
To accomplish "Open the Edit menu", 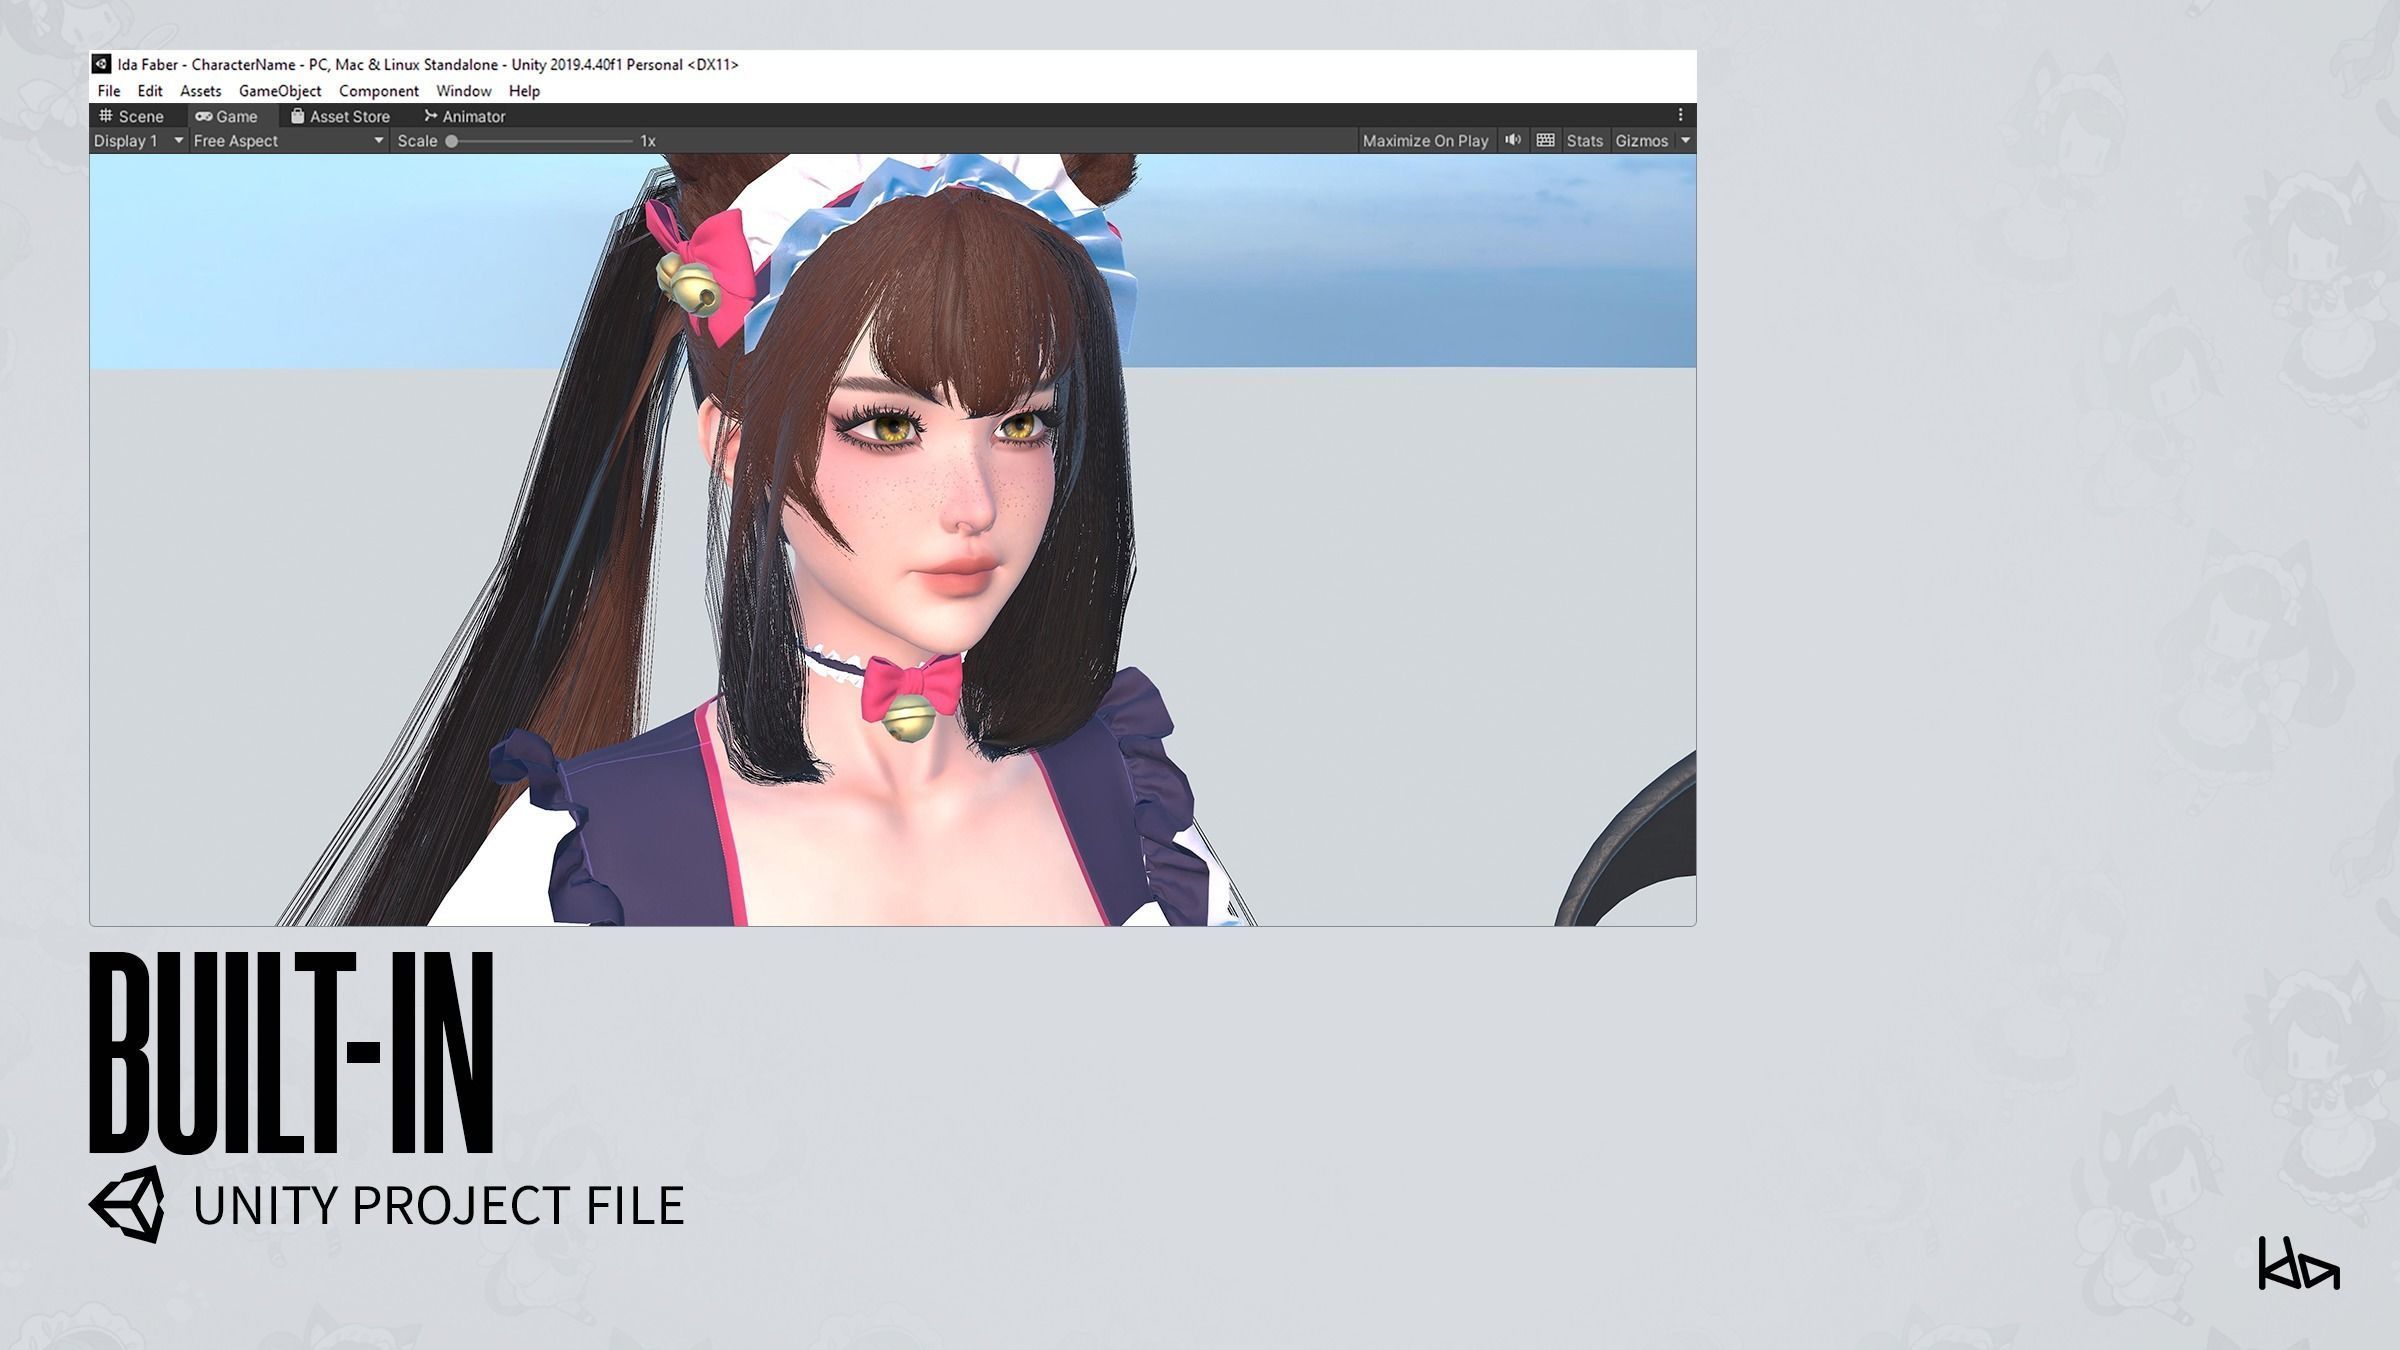I will [x=150, y=91].
